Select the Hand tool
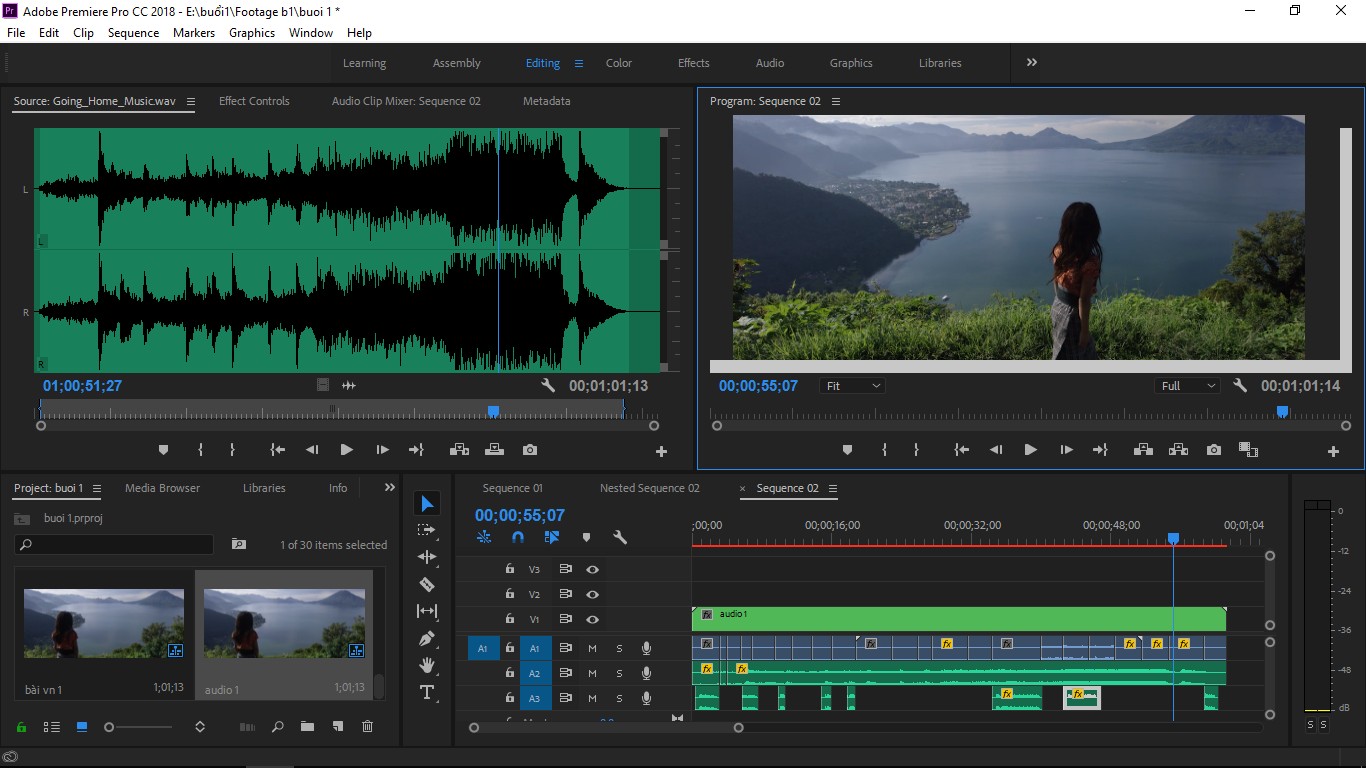Screen dimensions: 1366x768 427,665
